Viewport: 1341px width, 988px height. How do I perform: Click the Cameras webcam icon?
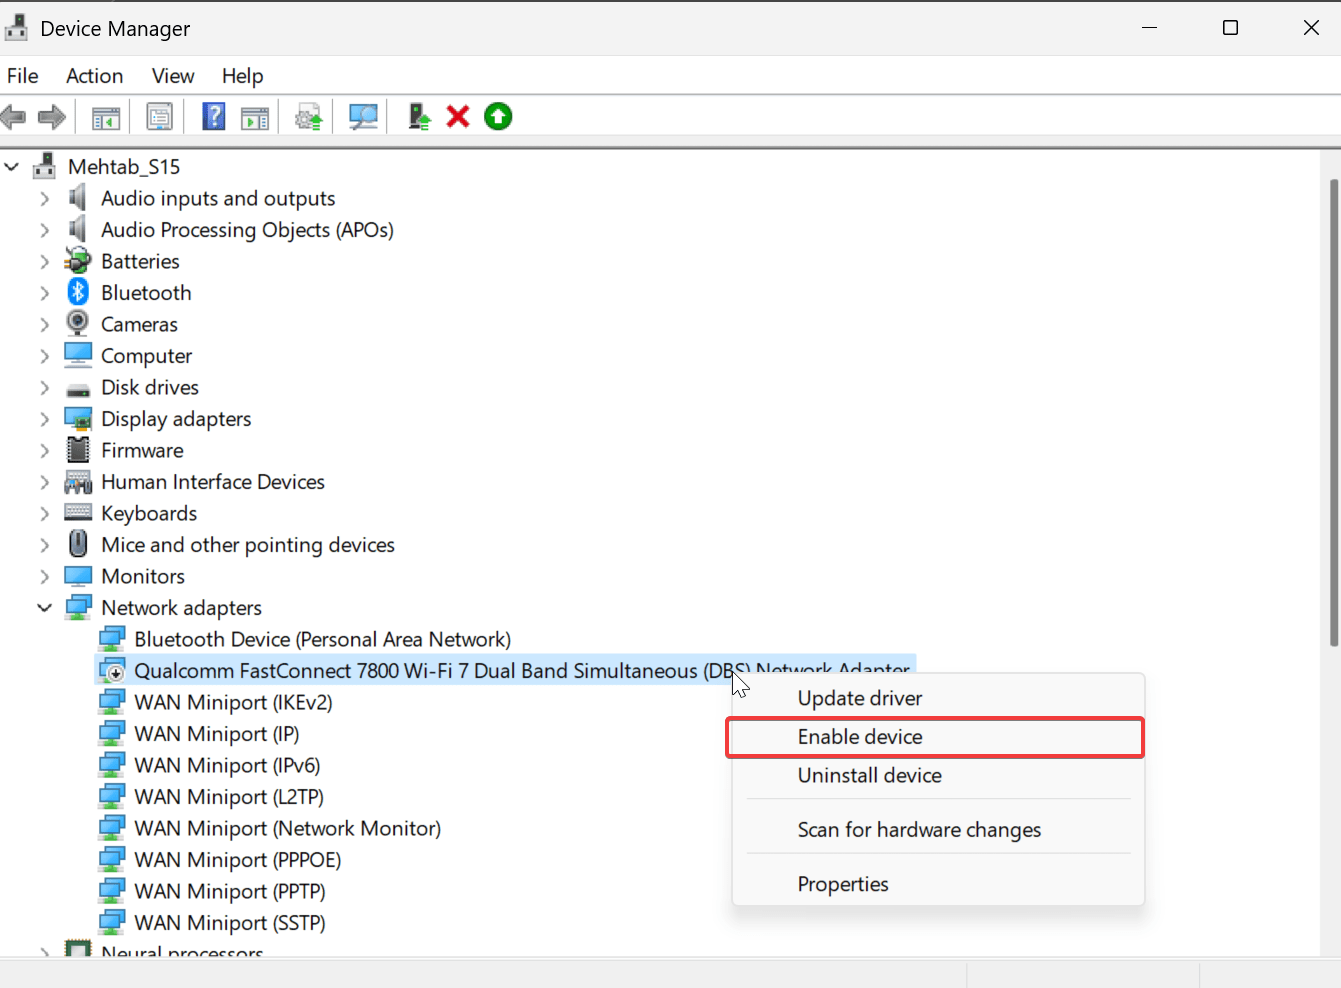78,323
